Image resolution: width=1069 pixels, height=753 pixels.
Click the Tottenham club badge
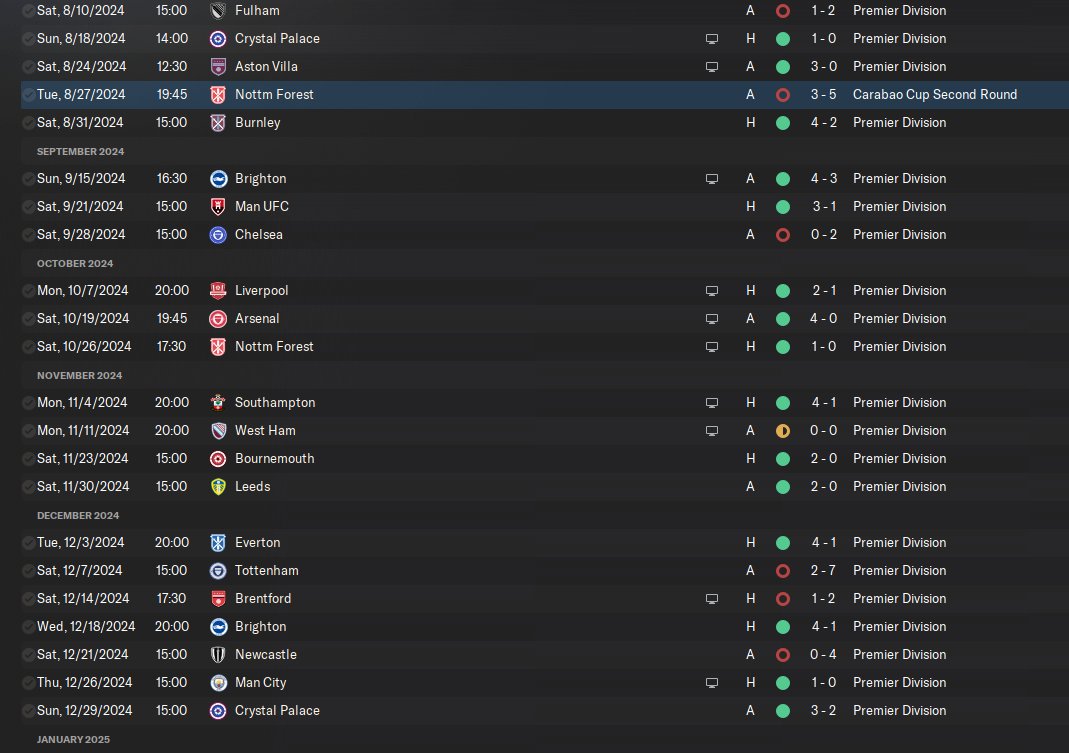[218, 571]
